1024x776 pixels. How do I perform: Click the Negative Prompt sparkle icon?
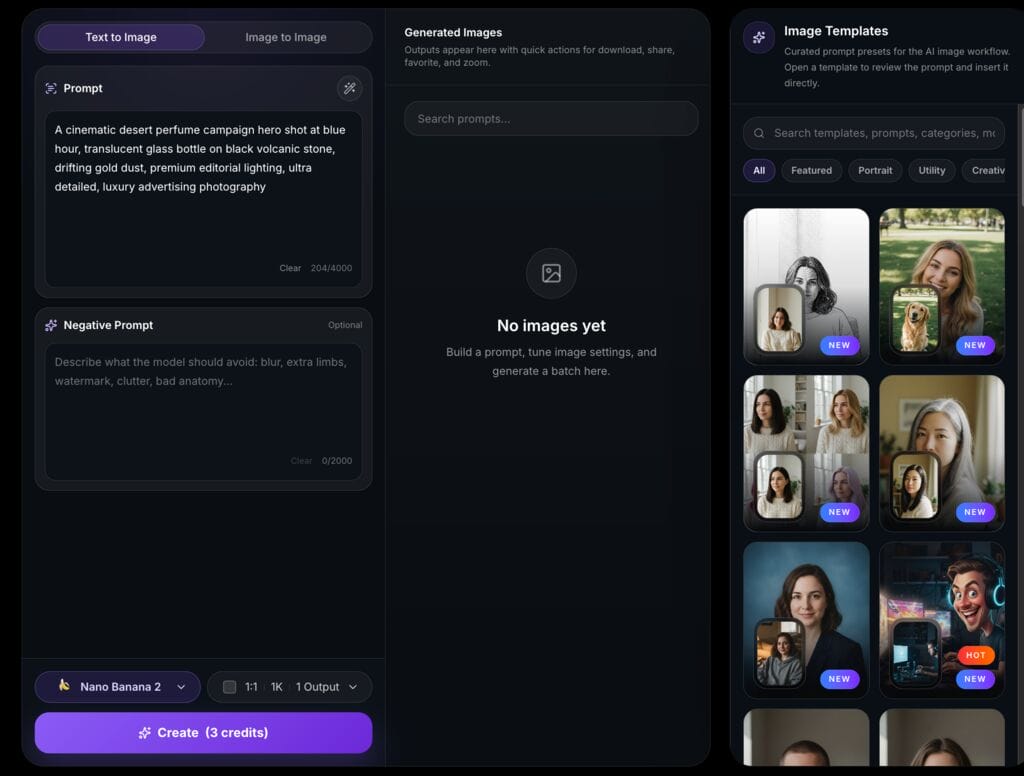[x=51, y=325]
